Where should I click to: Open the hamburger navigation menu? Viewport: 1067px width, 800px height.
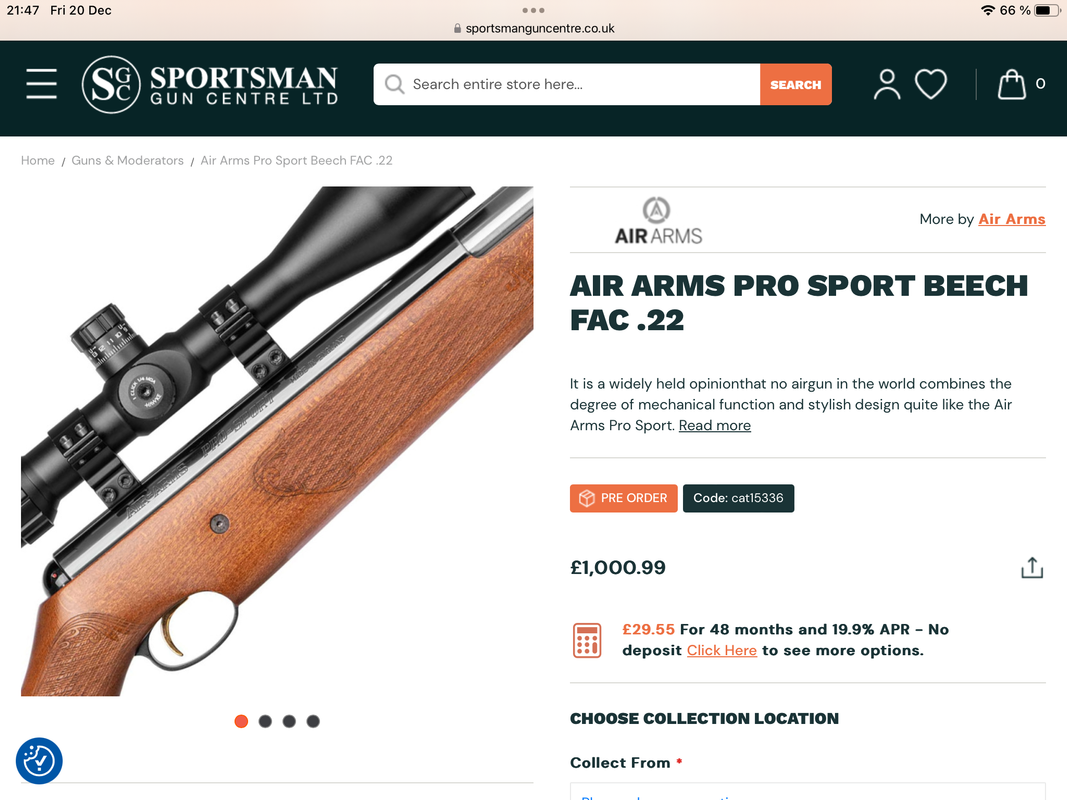42,84
